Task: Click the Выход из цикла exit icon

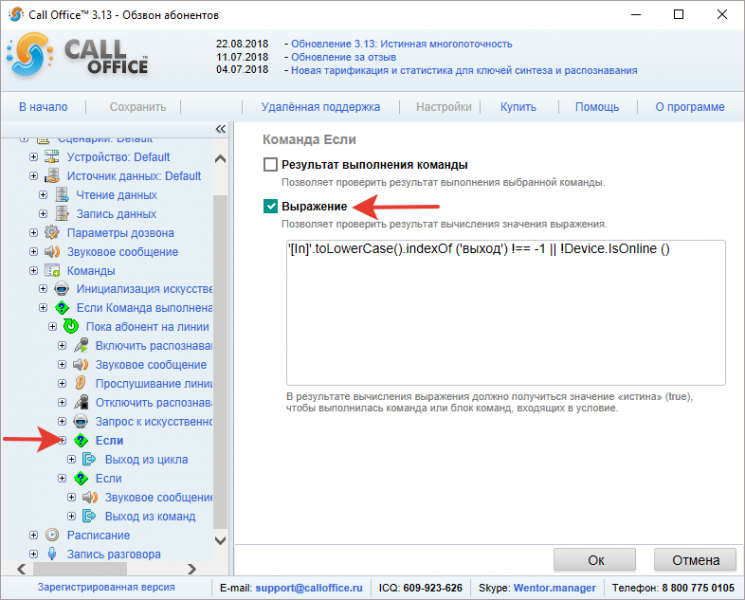Action: (x=89, y=459)
